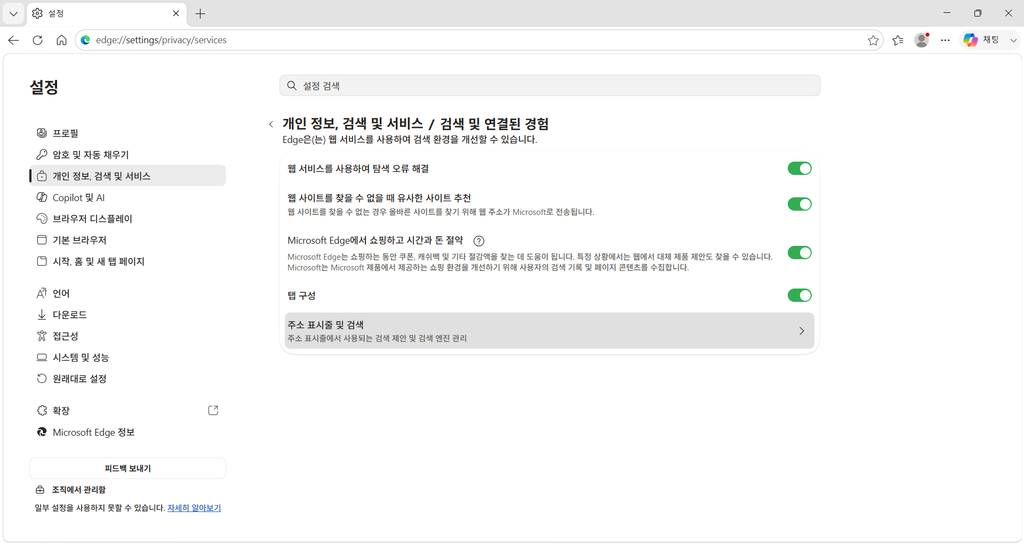1024x544 pixels.
Task: Open 언어 settings section
Action: [x=127, y=293]
